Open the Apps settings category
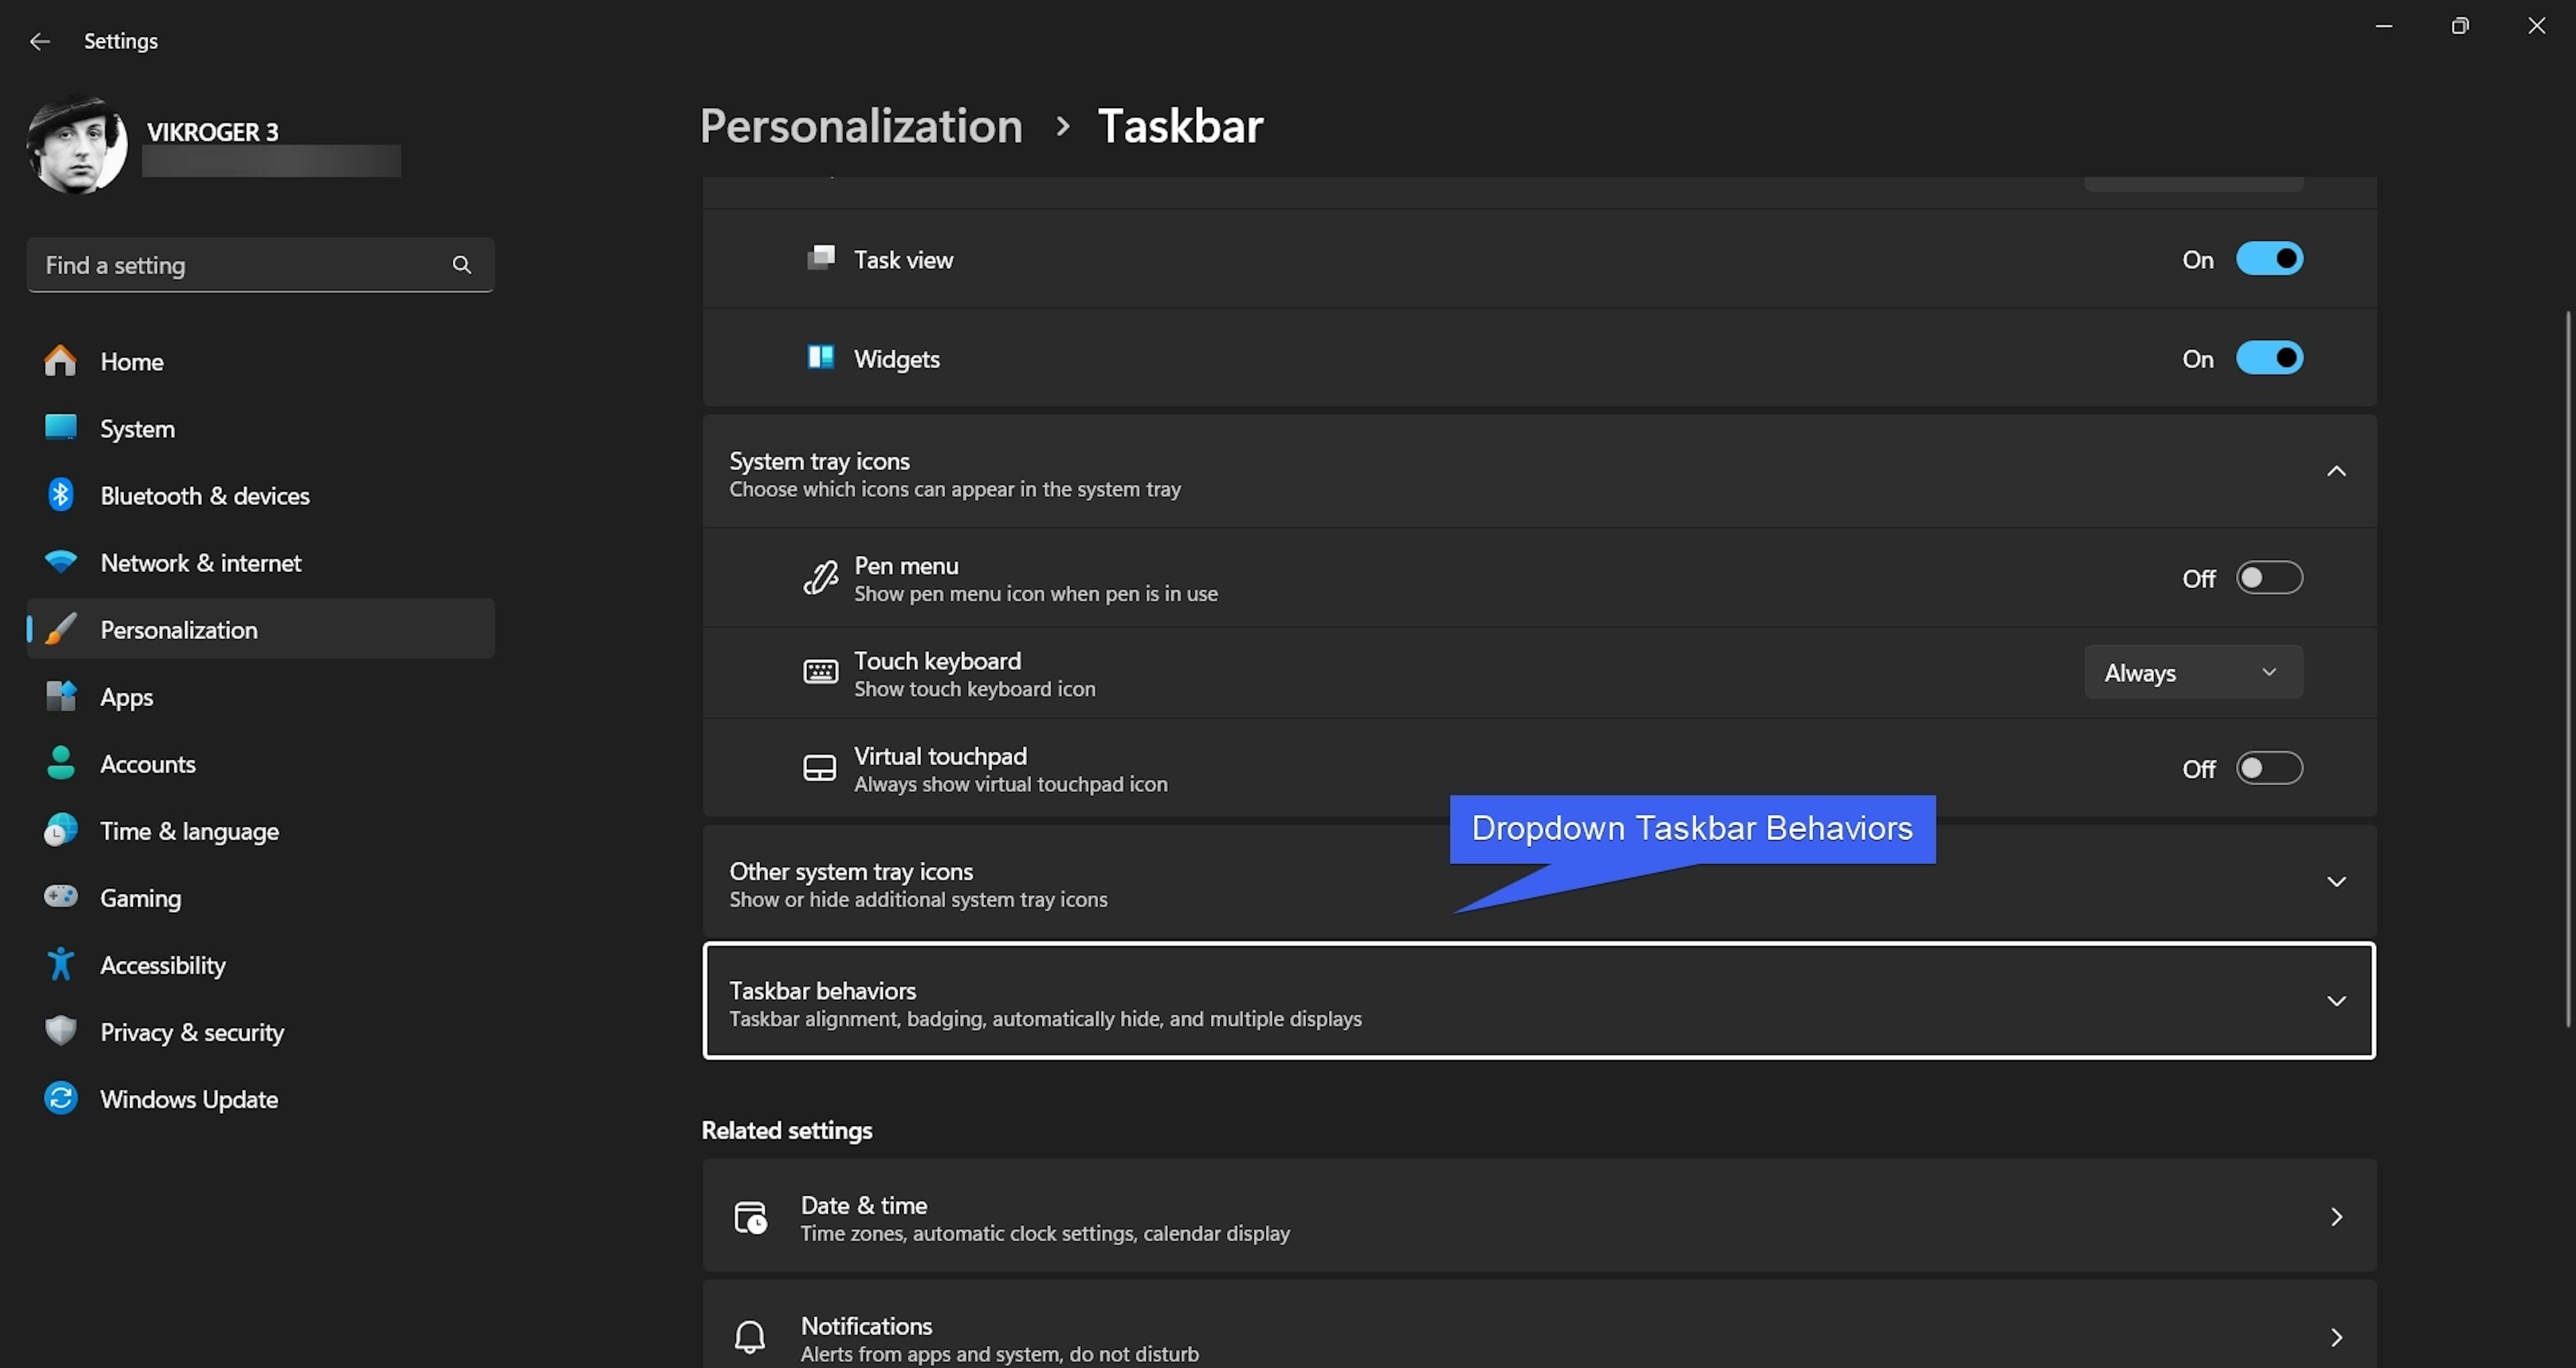 [x=127, y=697]
